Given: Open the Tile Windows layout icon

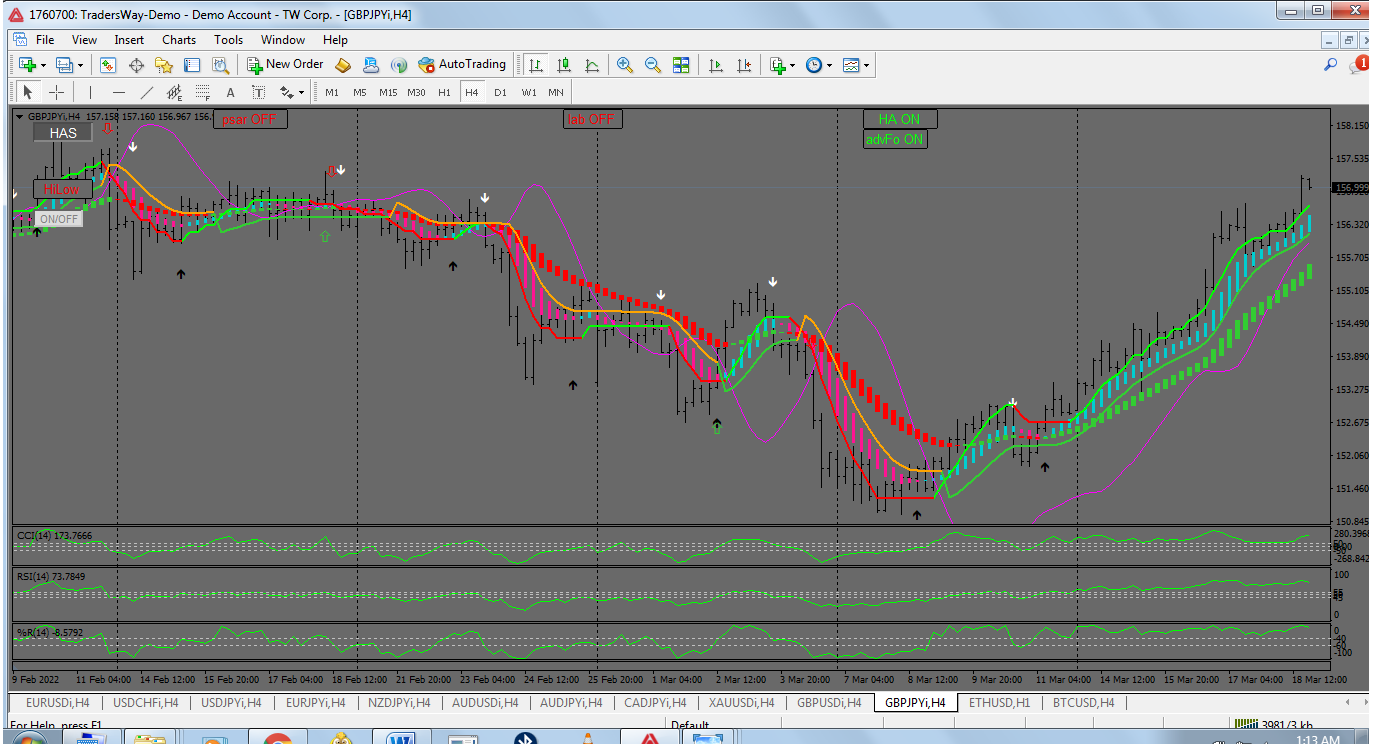Looking at the screenshot, I should coord(681,65).
